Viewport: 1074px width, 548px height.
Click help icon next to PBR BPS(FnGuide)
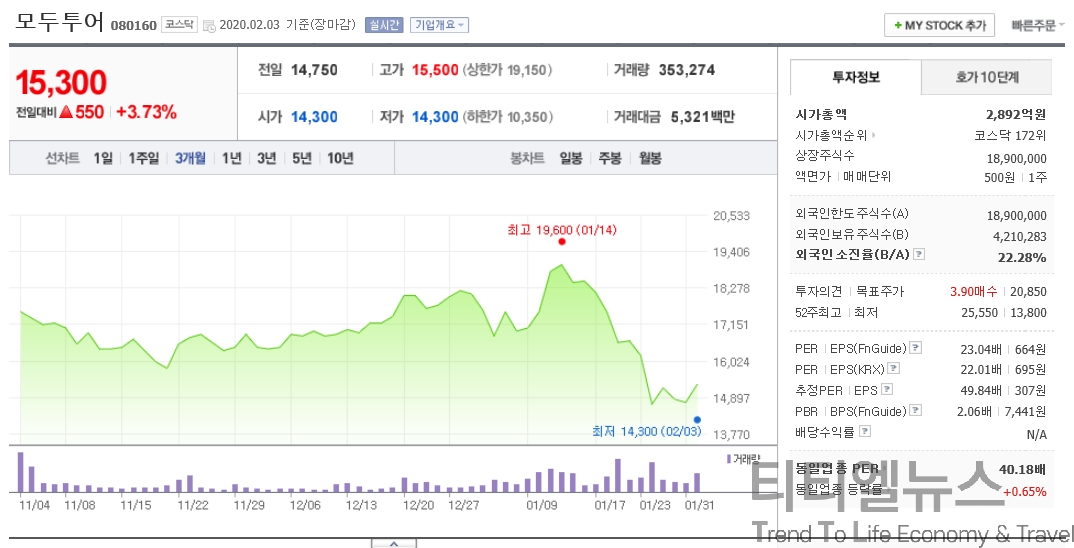coord(916,410)
